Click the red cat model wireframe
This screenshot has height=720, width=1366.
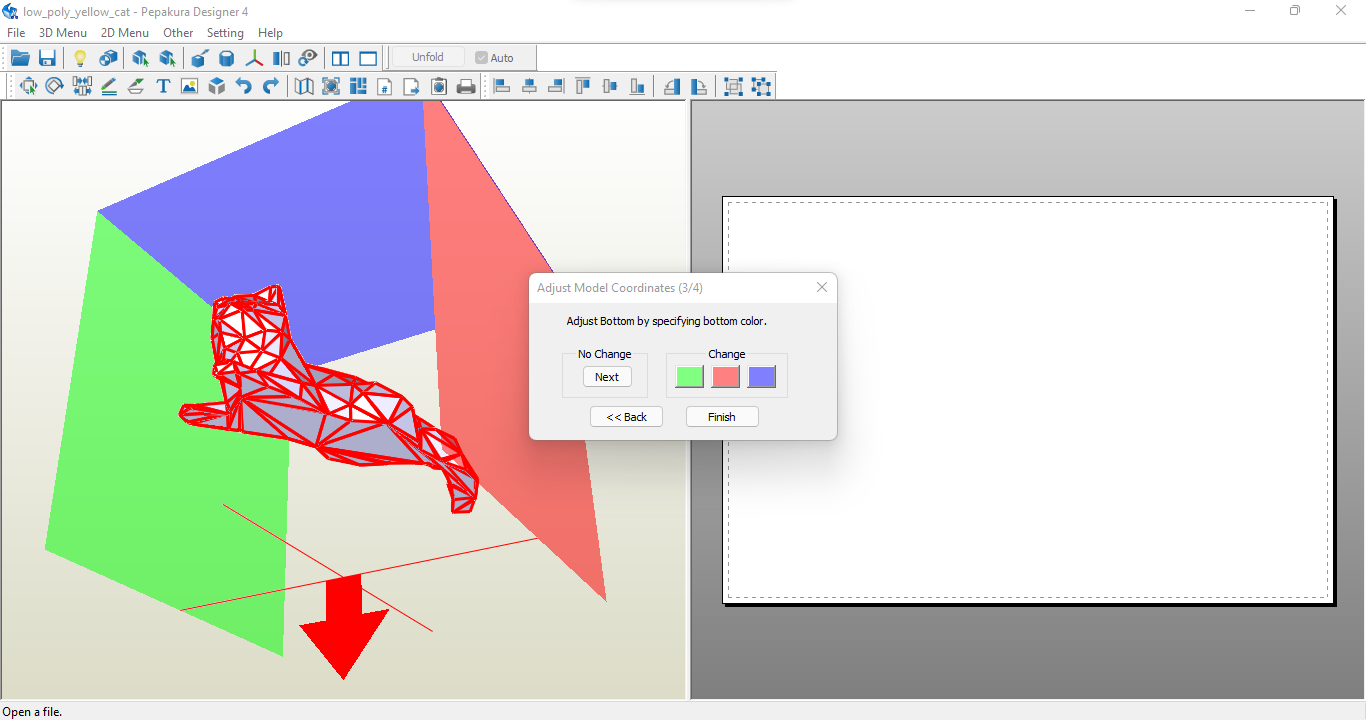330,400
